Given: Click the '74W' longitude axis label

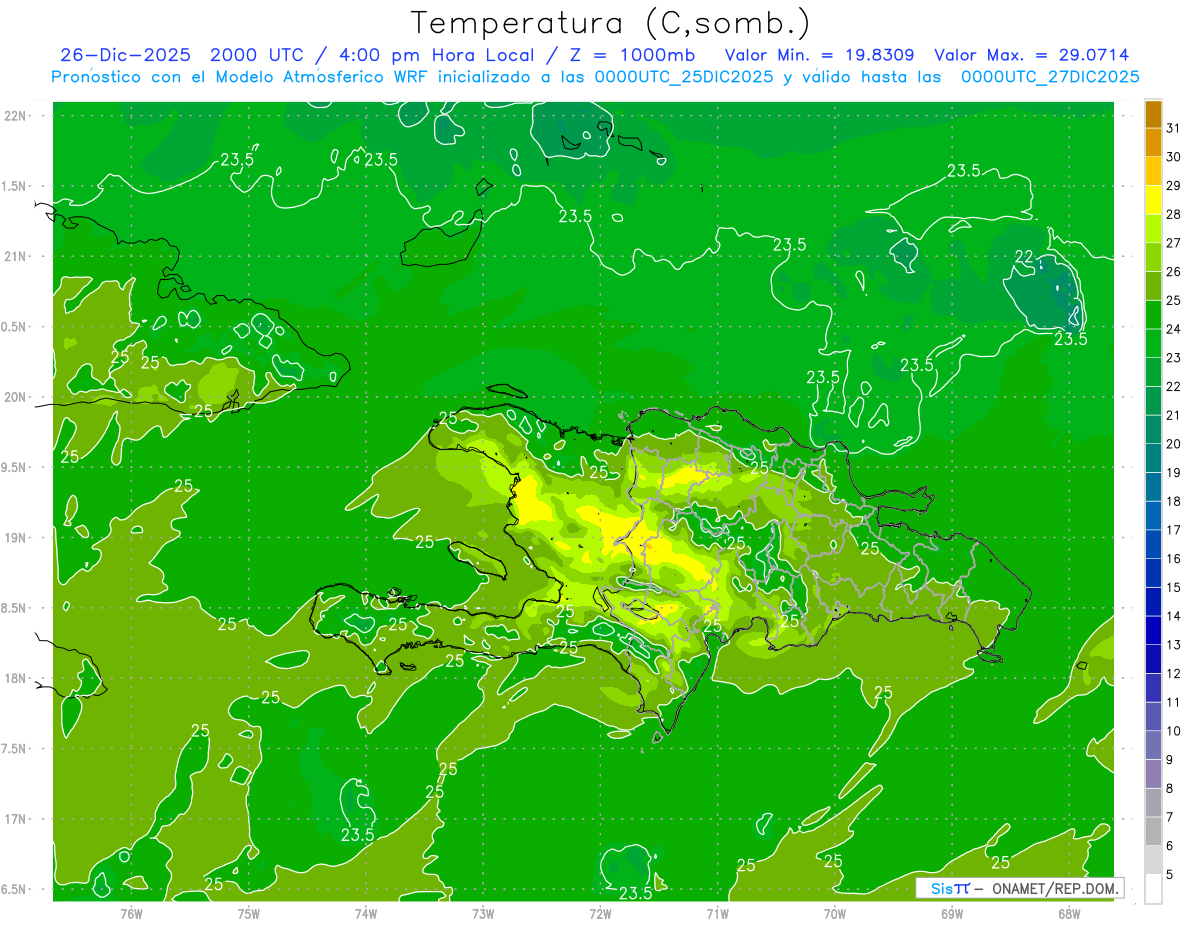Looking at the screenshot, I should [366, 914].
